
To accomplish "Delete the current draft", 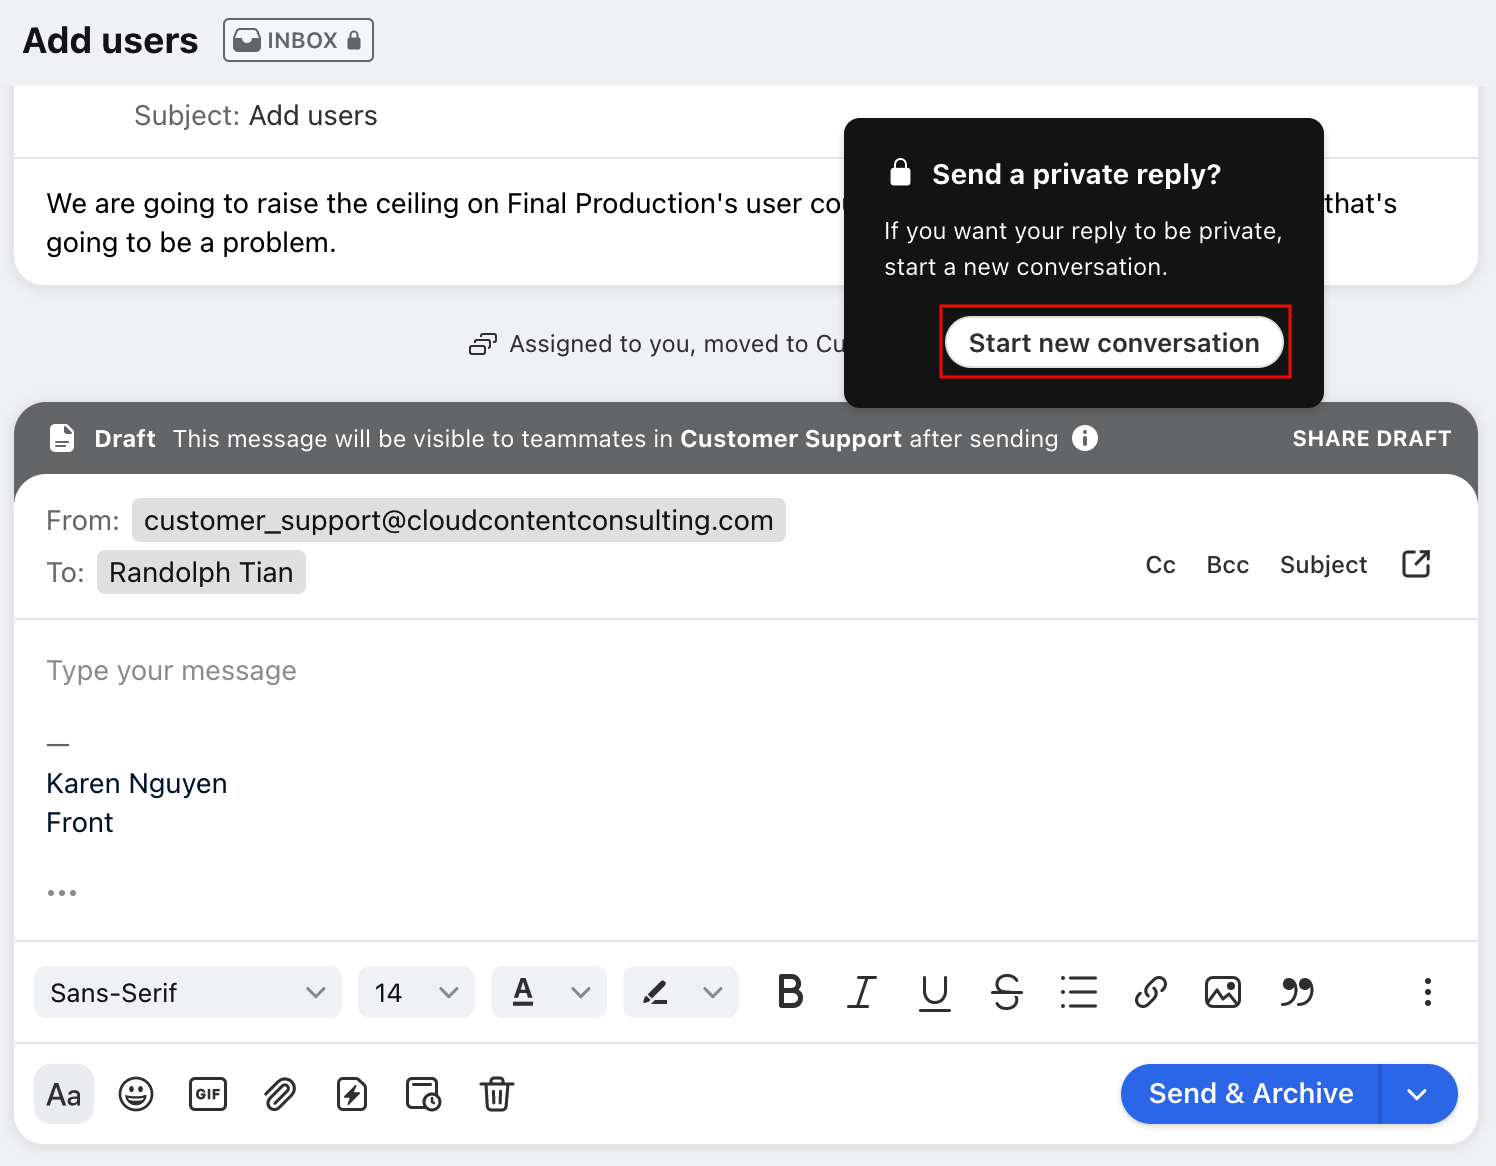I will point(497,1094).
